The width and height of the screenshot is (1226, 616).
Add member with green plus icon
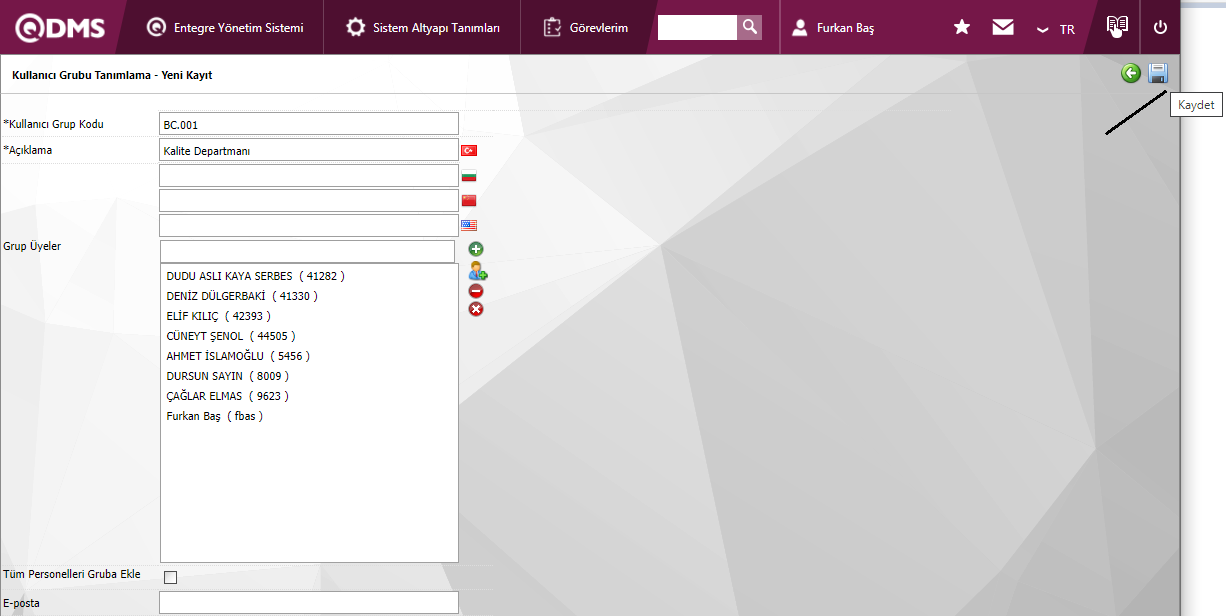pos(476,248)
